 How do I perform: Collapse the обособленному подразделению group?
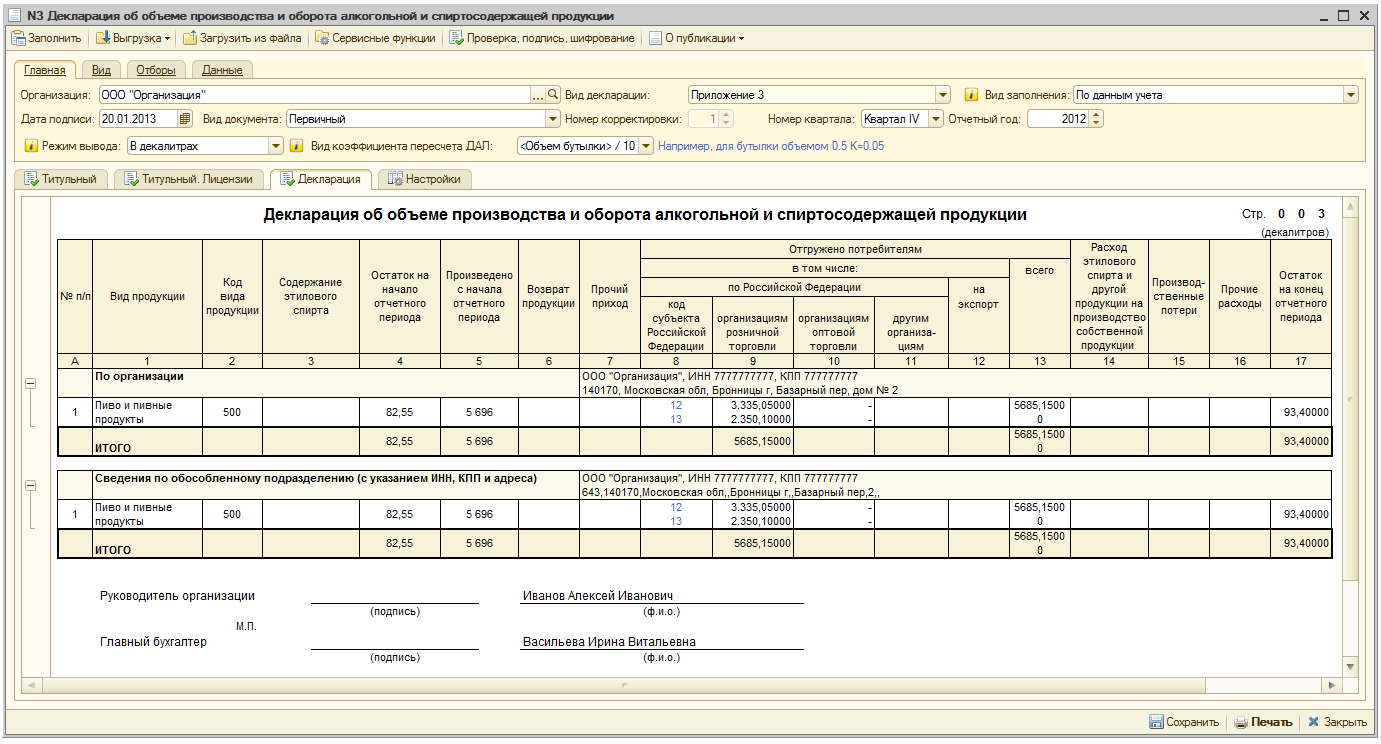tap(30, 485)
